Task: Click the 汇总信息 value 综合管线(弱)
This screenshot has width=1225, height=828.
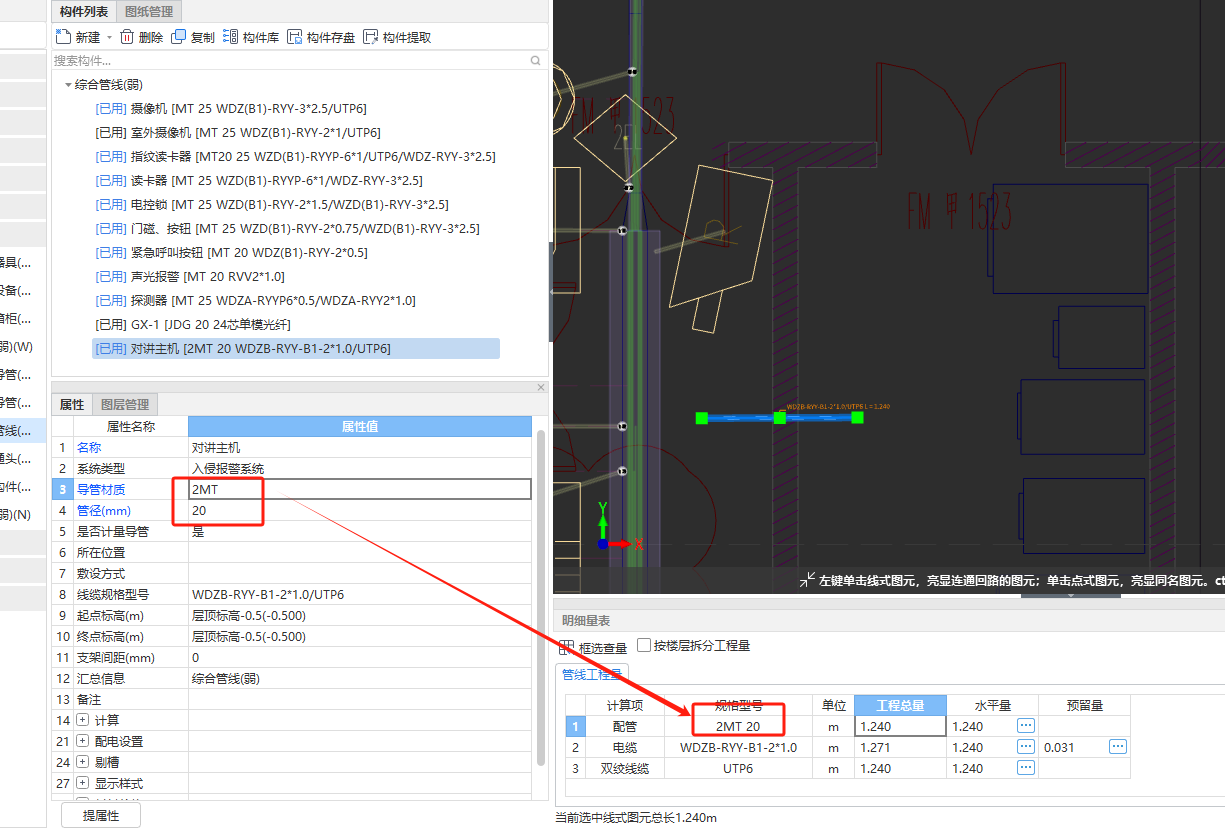Action: click(x=360, y=678)
